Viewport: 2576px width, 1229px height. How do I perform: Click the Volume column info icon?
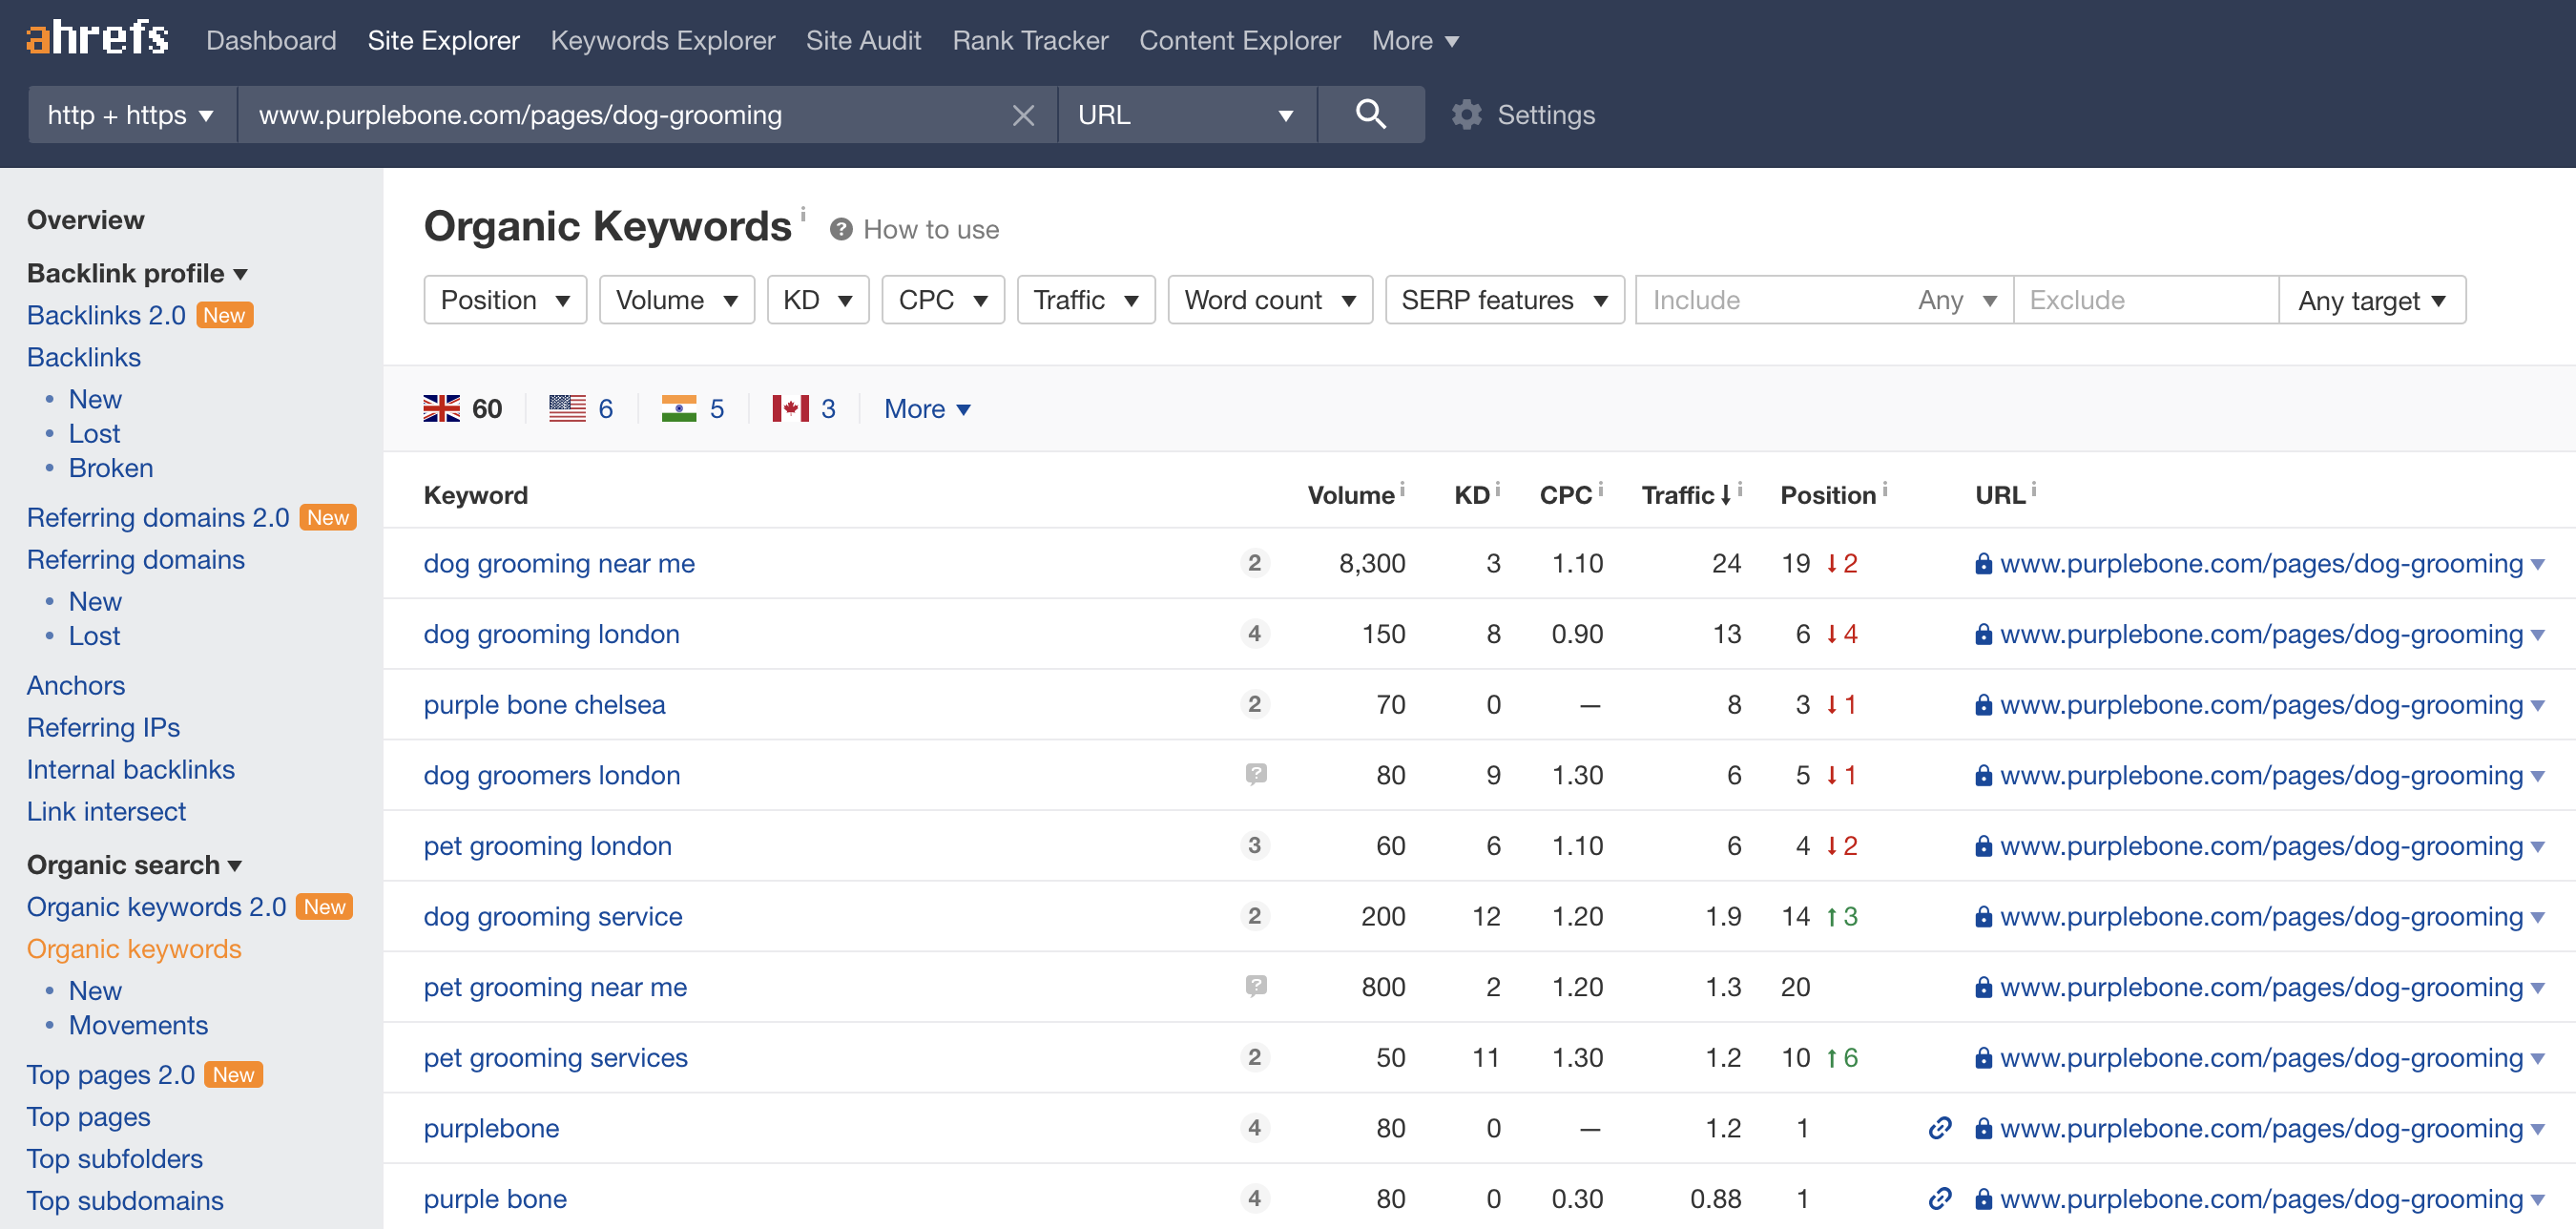(x=1402, y=489)
